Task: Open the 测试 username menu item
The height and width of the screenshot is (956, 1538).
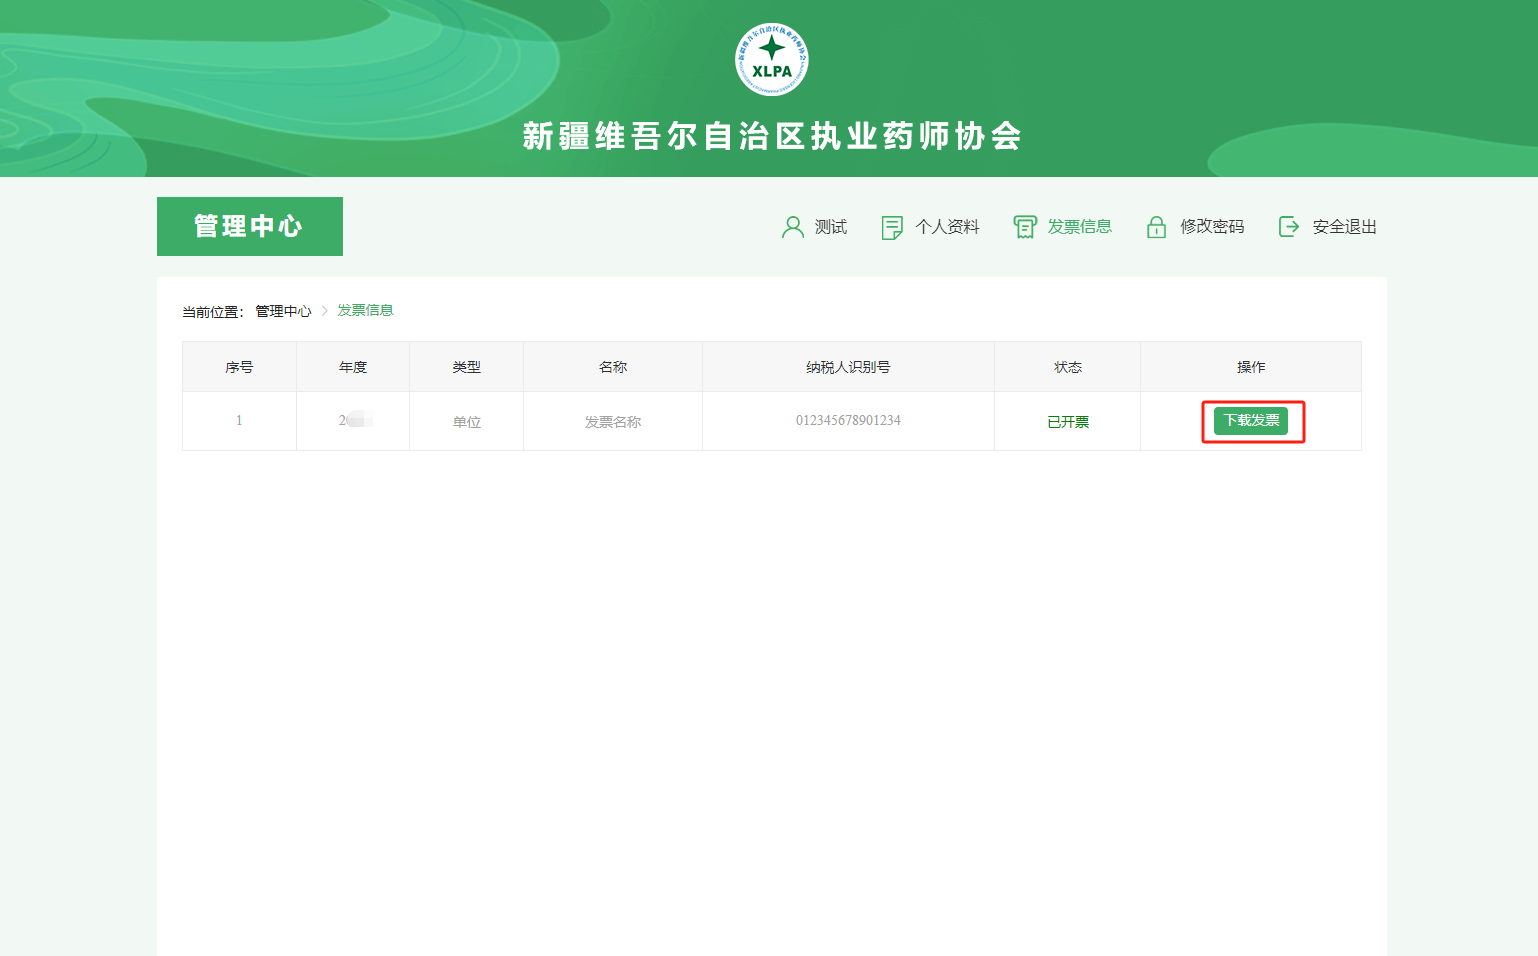Action: (x=830, y=227)
